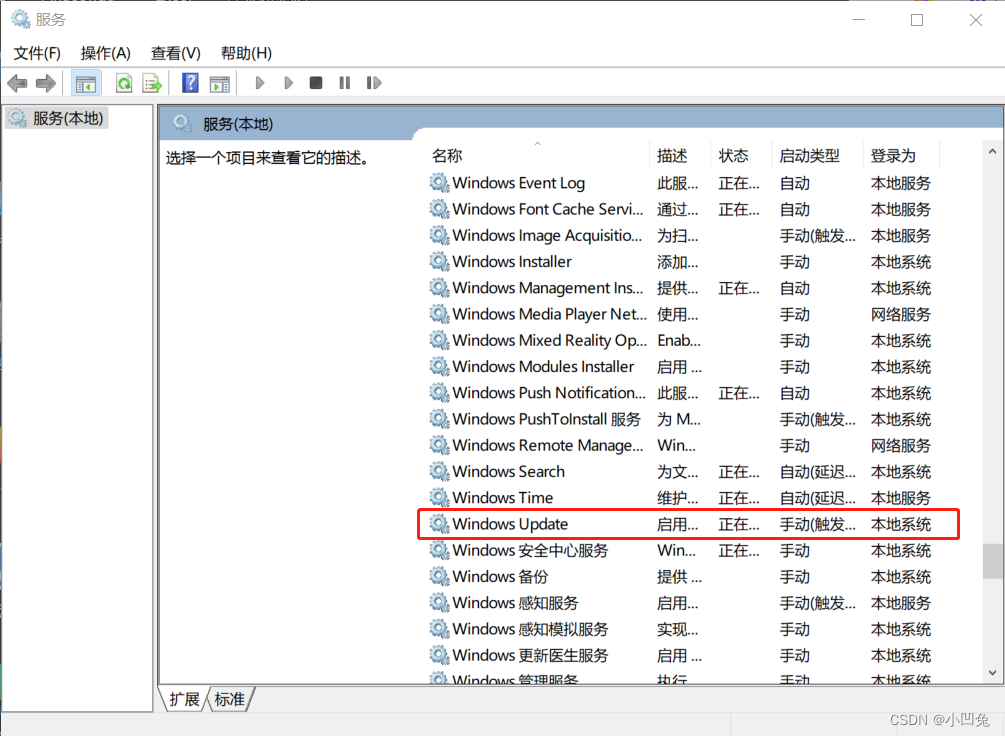This screenshot has width=1005, height=736.
Task: Open the 查看(V) menu
Action: pos(176,53)
